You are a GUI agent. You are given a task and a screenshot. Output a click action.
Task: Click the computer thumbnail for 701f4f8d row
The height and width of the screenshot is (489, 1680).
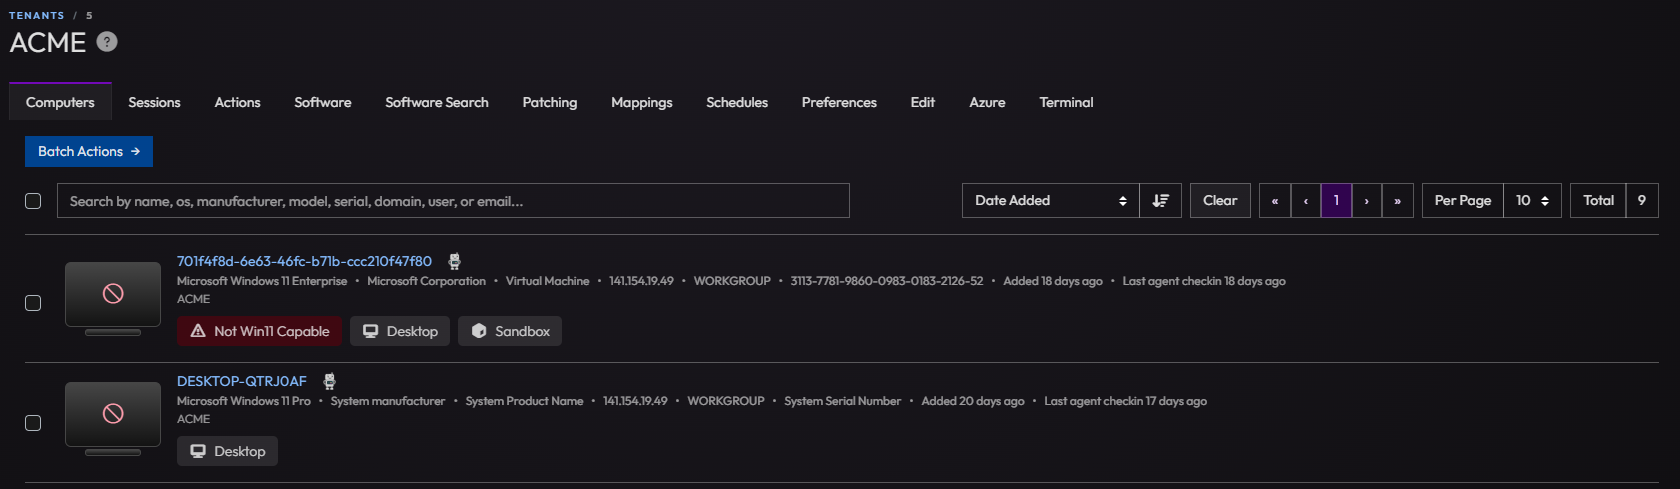(113, 298)
